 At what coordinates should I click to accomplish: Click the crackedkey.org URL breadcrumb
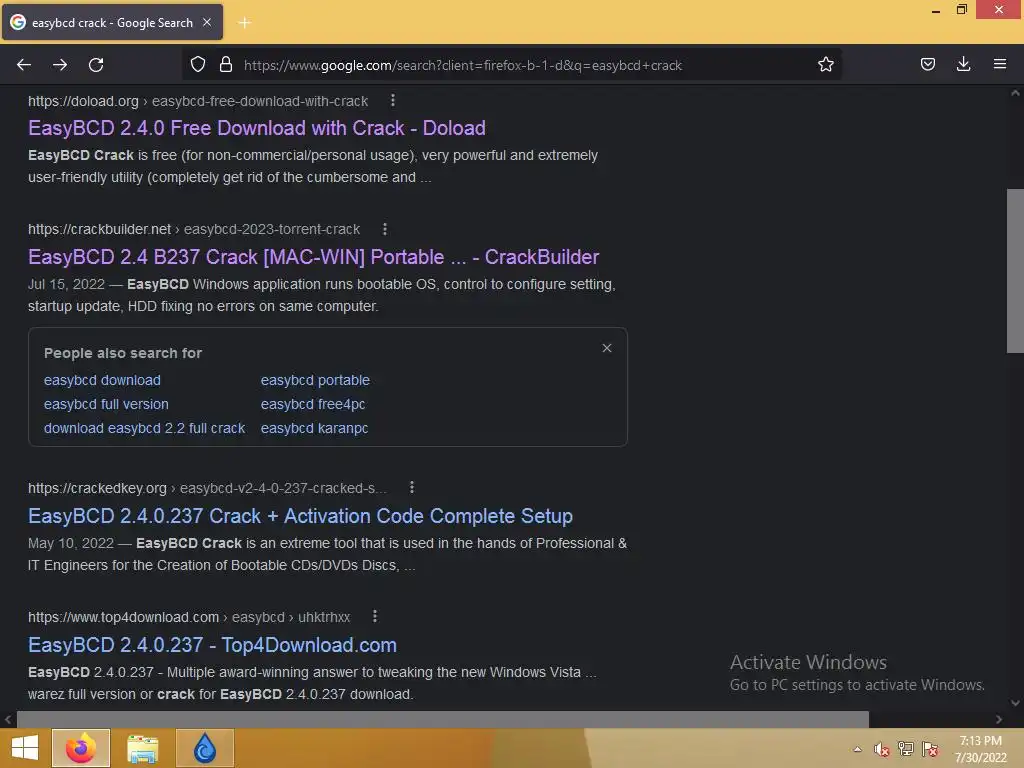(x=207, y=488)
